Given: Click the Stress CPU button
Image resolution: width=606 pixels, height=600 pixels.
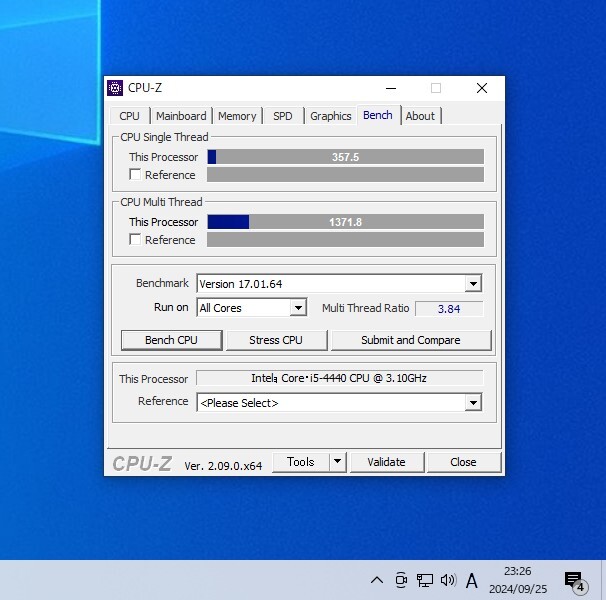Looking at the screenshot, I should [x=276, y=340].
